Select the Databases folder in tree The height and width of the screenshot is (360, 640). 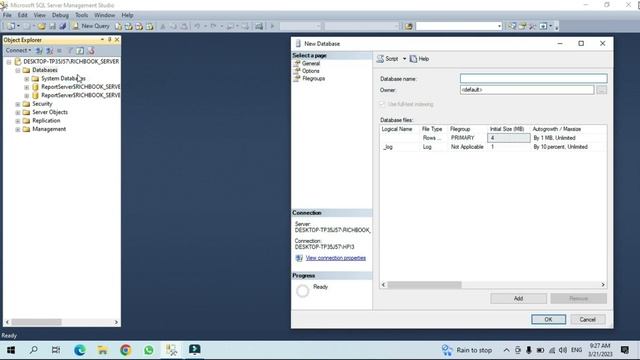coord(44,70)
